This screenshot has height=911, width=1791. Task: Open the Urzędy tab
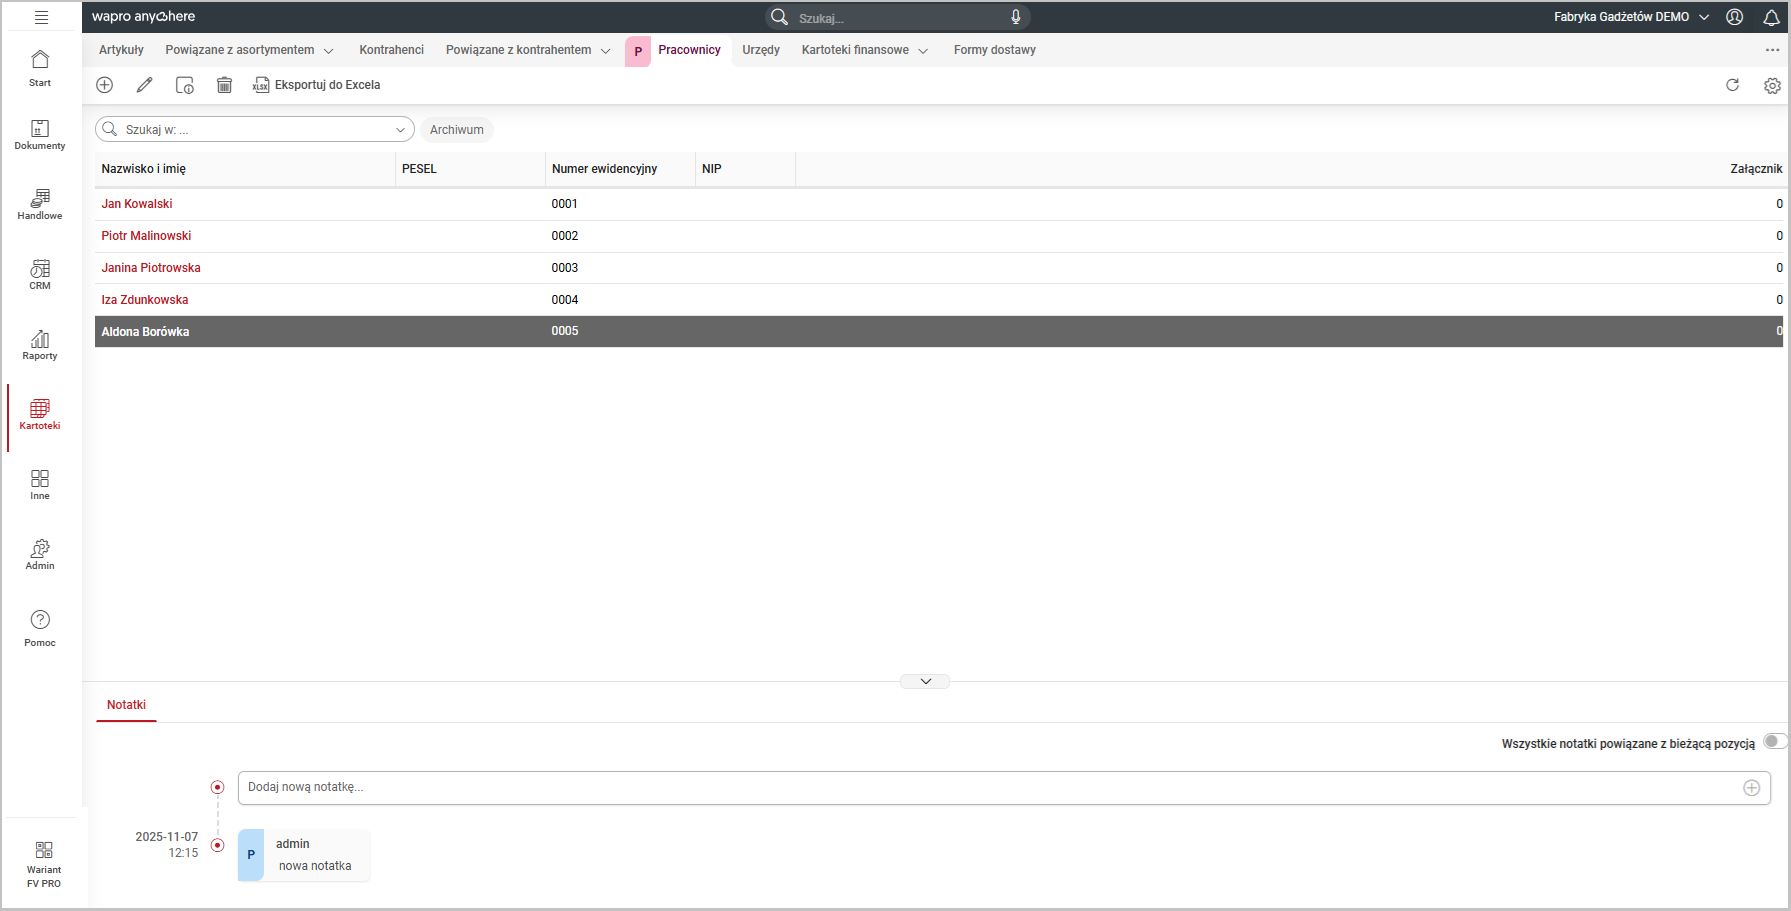pos(760,50)
